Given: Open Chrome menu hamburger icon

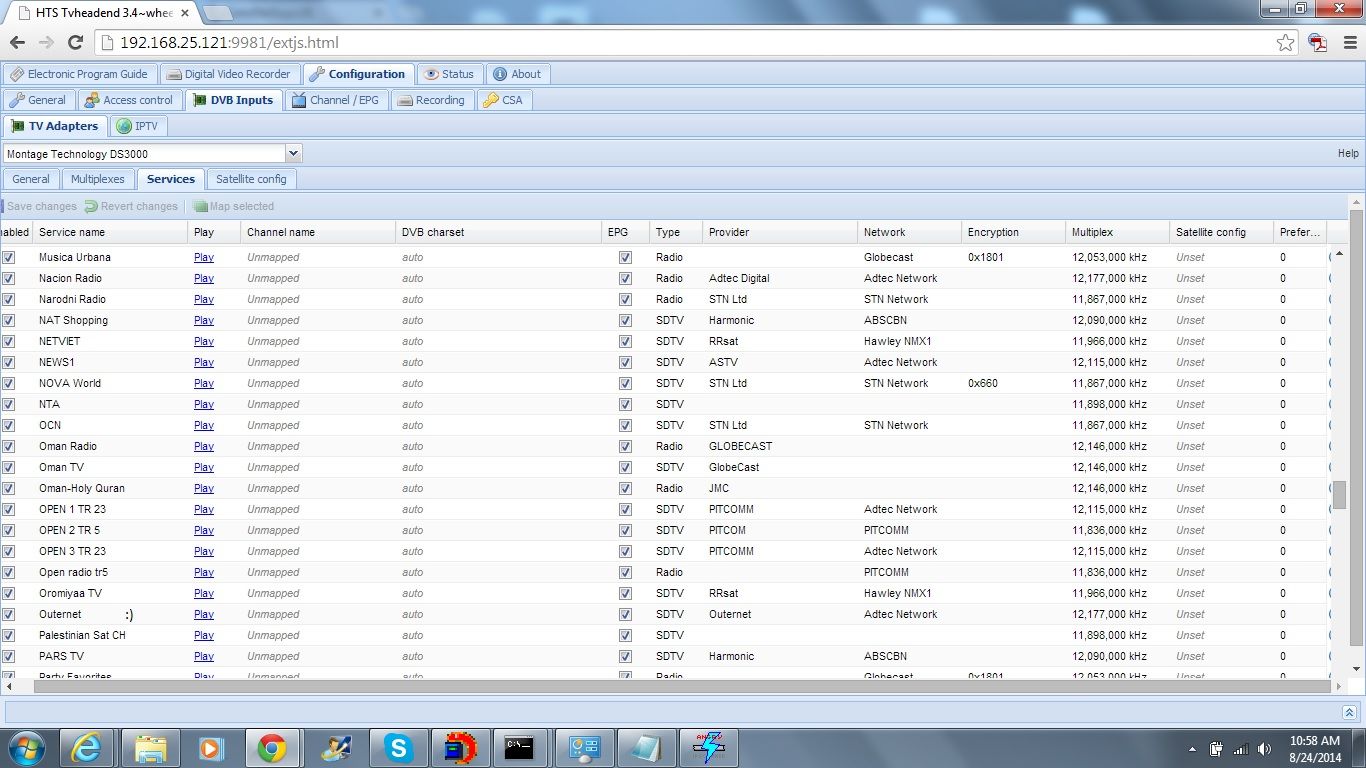Looking at the screenshot, I should point(1348,43).
